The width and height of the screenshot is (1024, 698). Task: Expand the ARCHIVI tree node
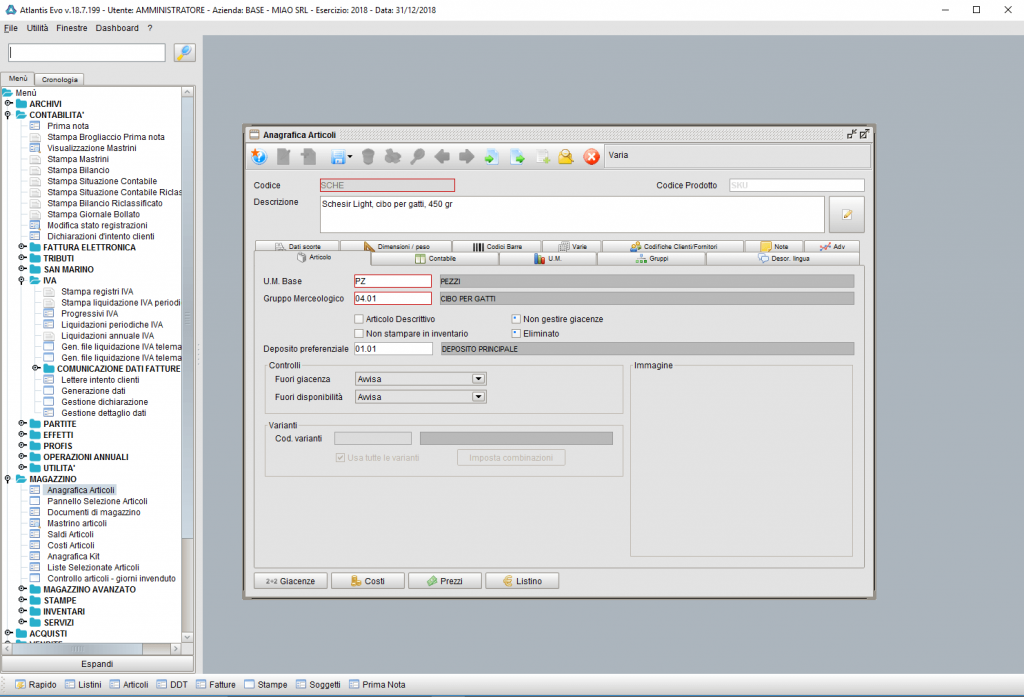[8, 103]
